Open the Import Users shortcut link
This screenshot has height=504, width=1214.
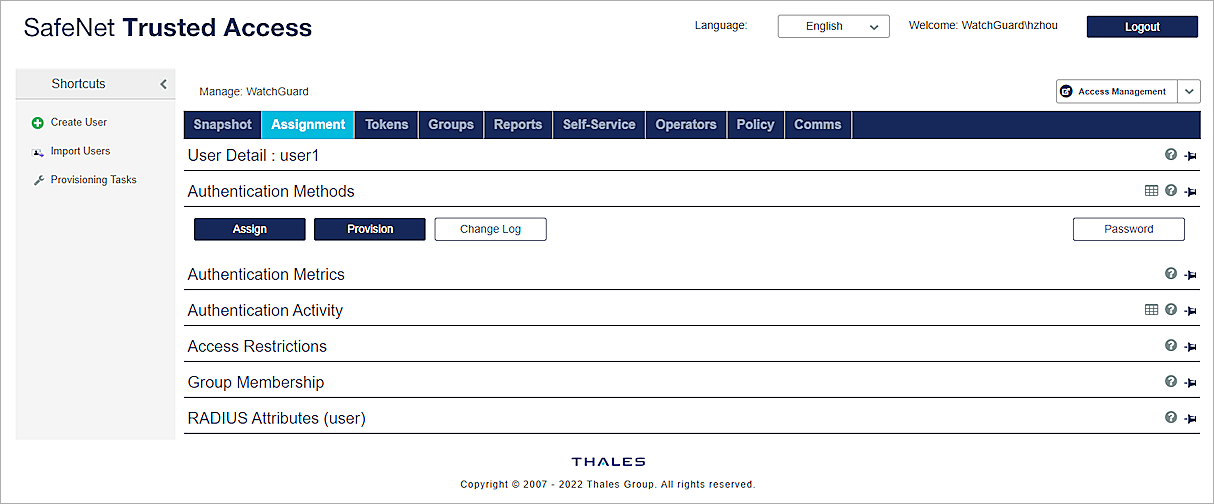coord(81,152)
